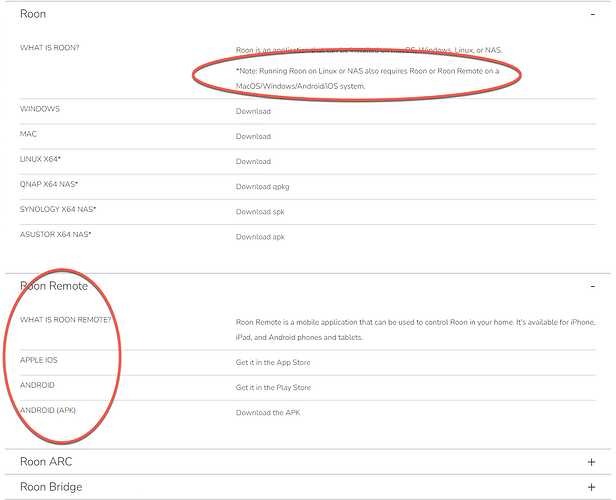The image size is (616, 500).
Task: Select the WHAT IS ROON REMOTE? label
Action: [x=66, y=320]
